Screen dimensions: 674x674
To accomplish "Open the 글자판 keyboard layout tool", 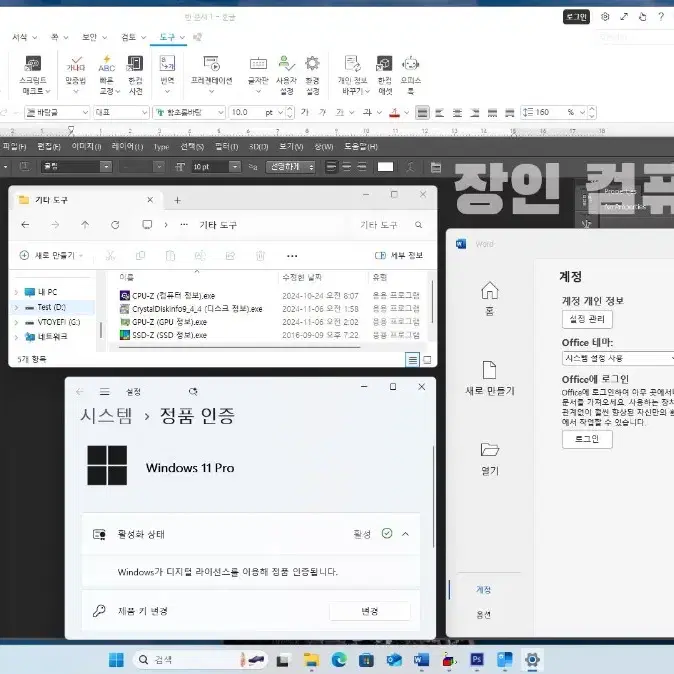I will pos(258,75).
